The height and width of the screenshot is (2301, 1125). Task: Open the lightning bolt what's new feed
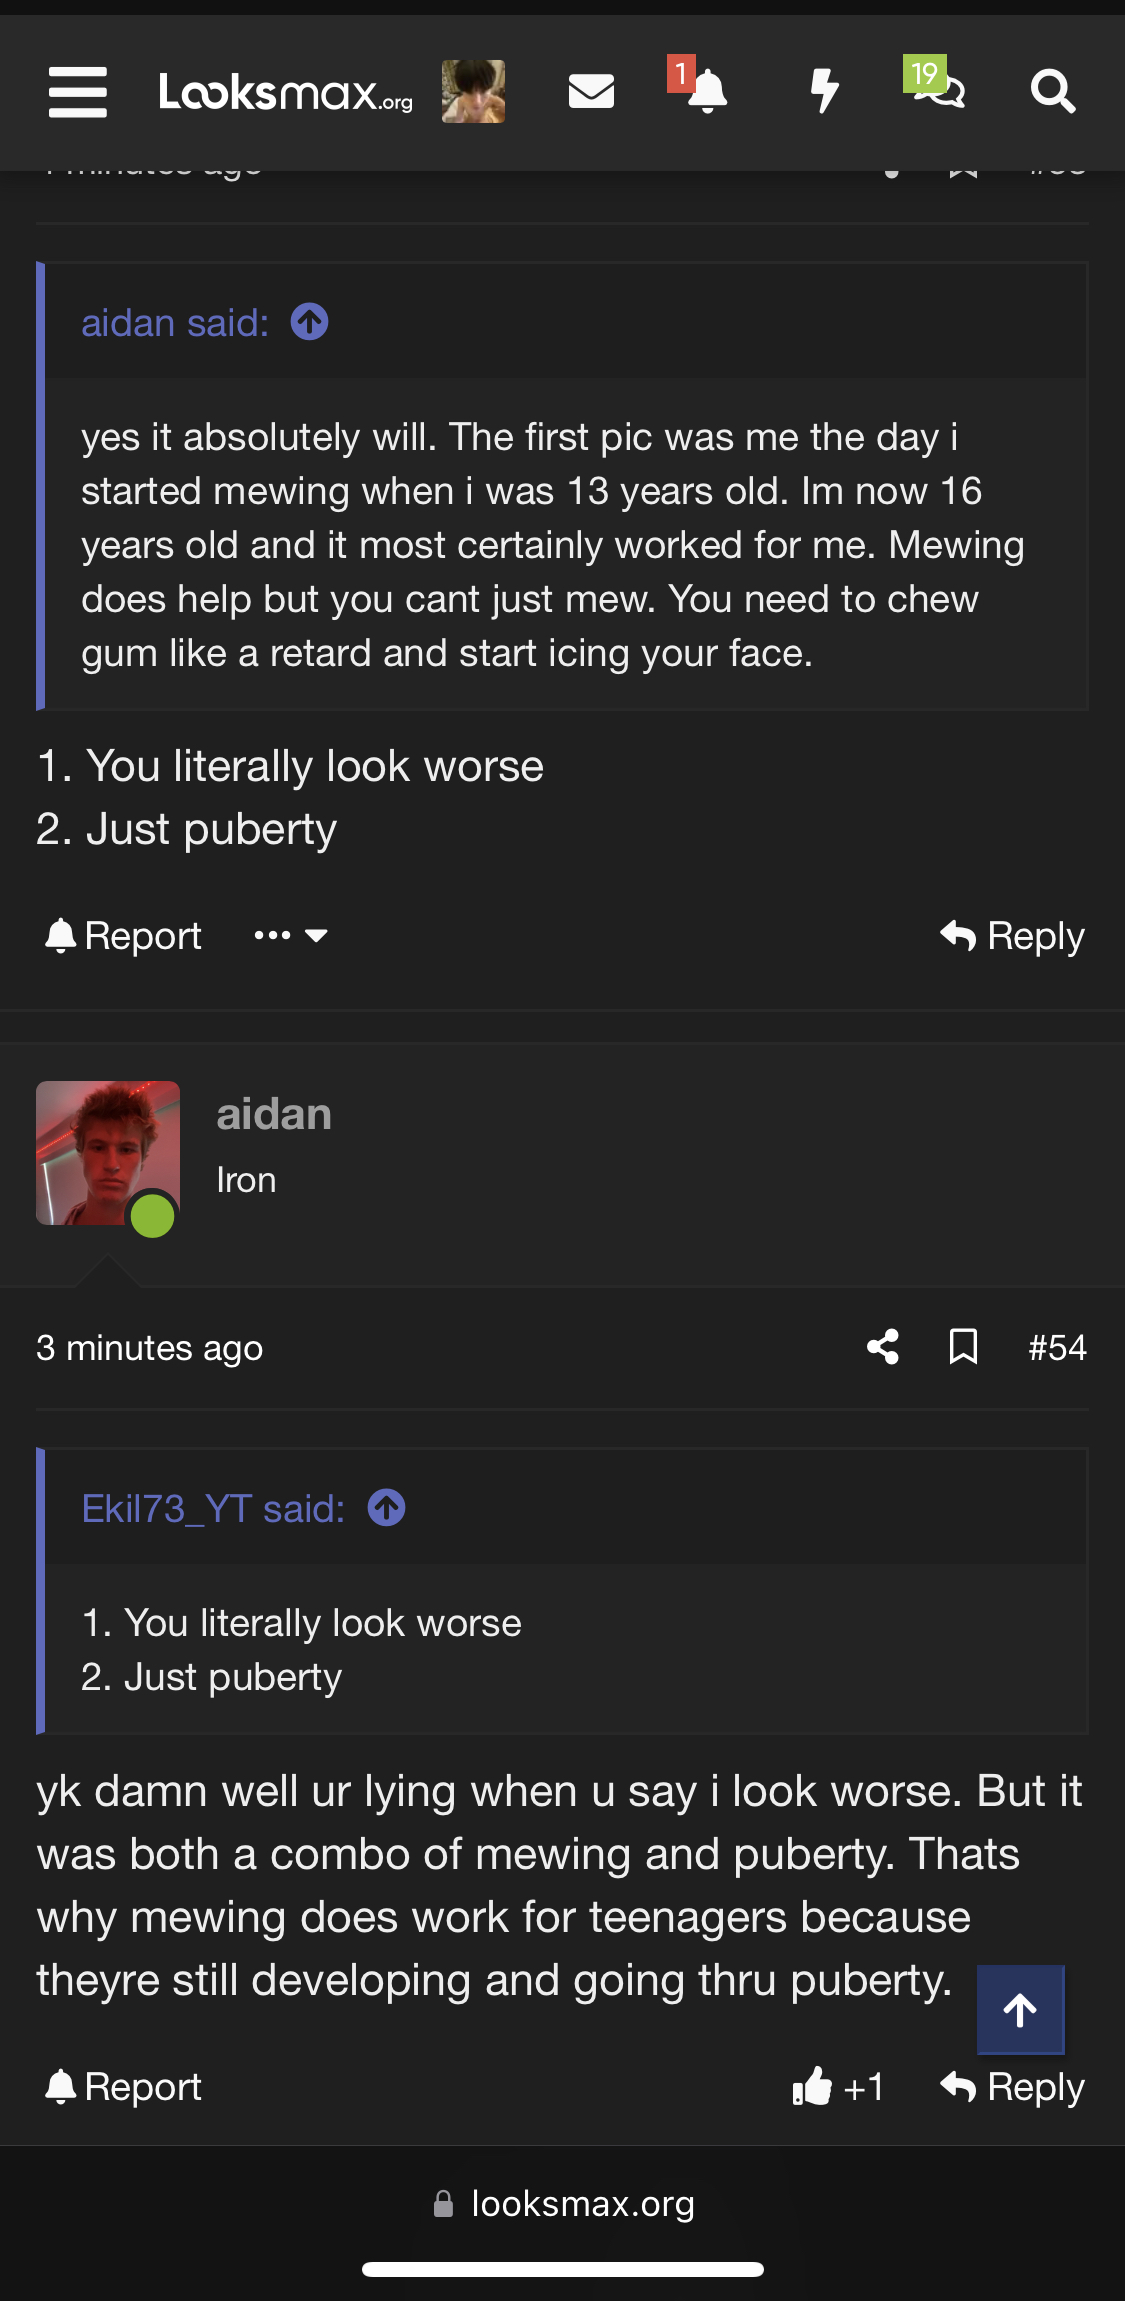coord(825,90)
